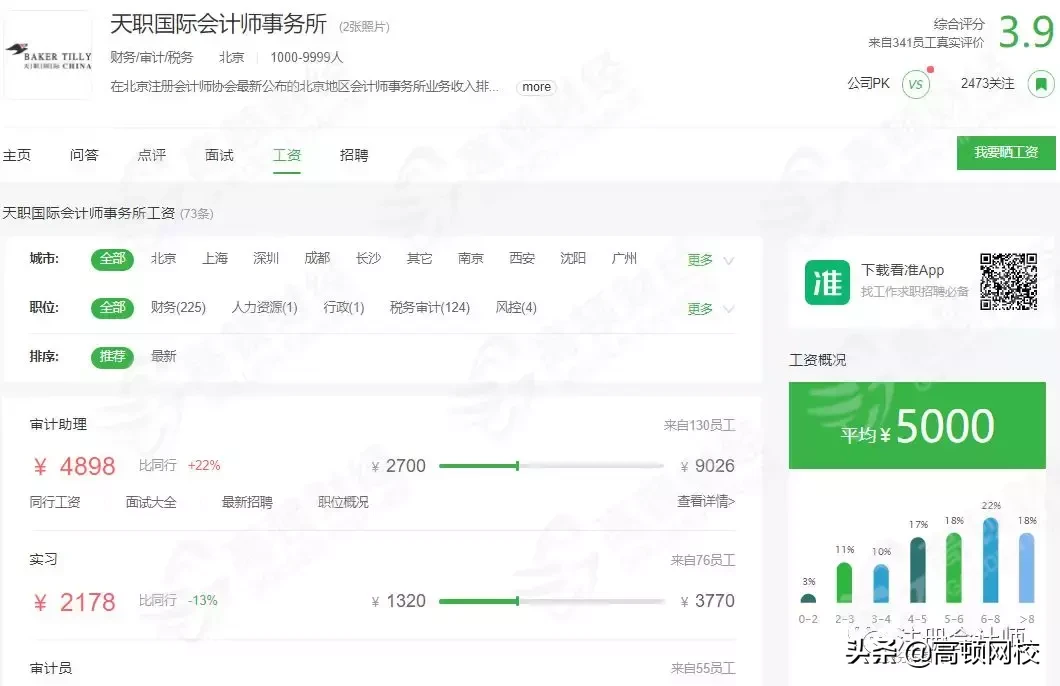Click the 审计助理 salary range slider handle
1060x686 pixels.
click(x=517, y=465)
